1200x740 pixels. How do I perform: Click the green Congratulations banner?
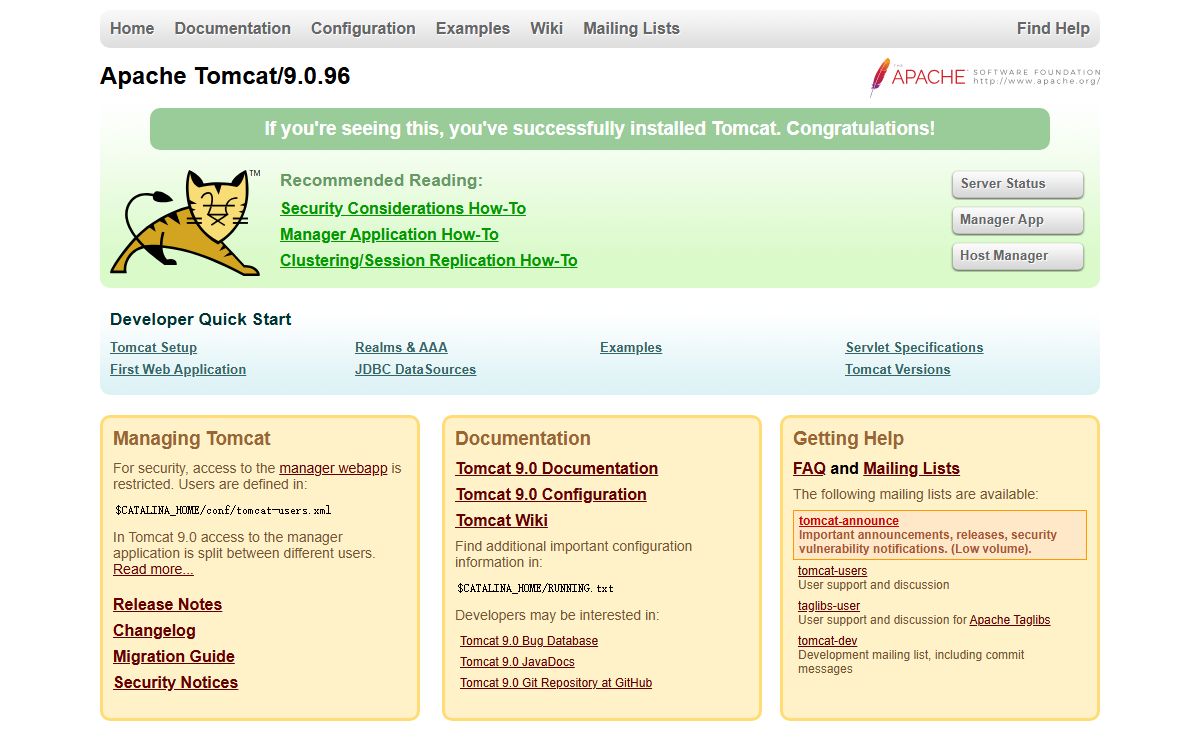click(600, 129)
